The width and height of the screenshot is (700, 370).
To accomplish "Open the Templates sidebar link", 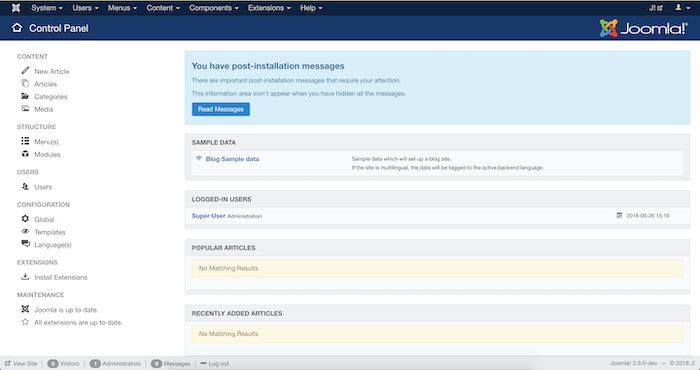I will (50, 232).
